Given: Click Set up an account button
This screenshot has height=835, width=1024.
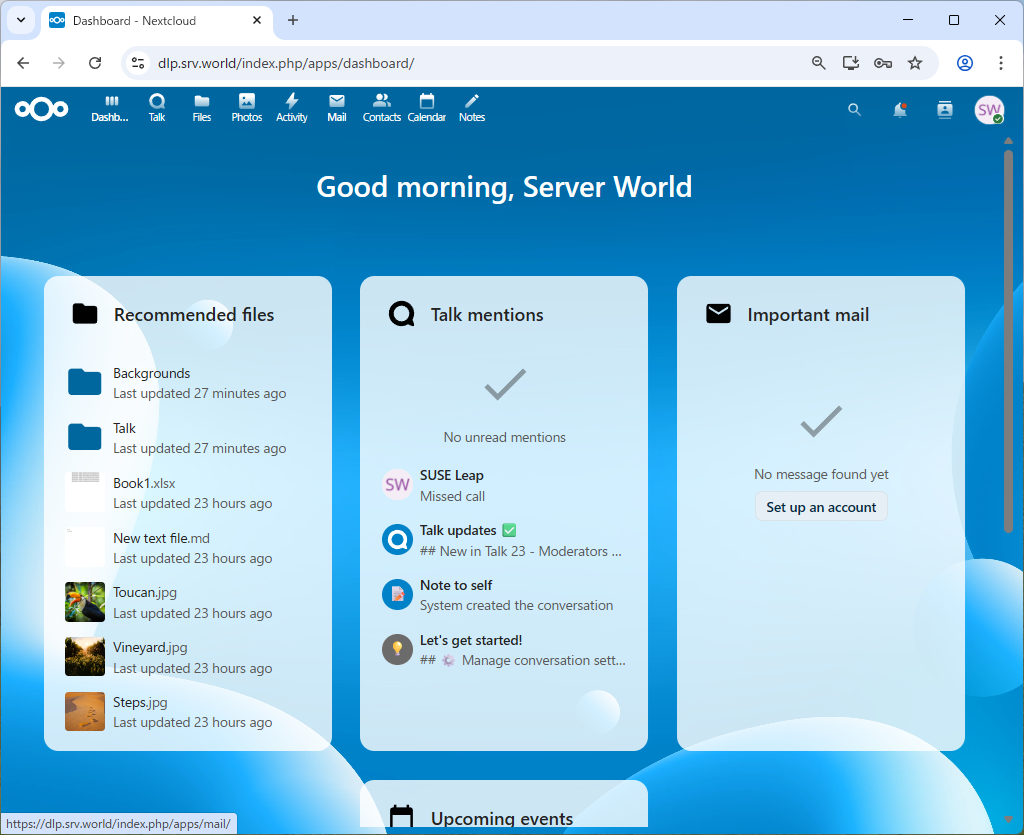Looking at the screenshot, I should (x=821, y=507).
